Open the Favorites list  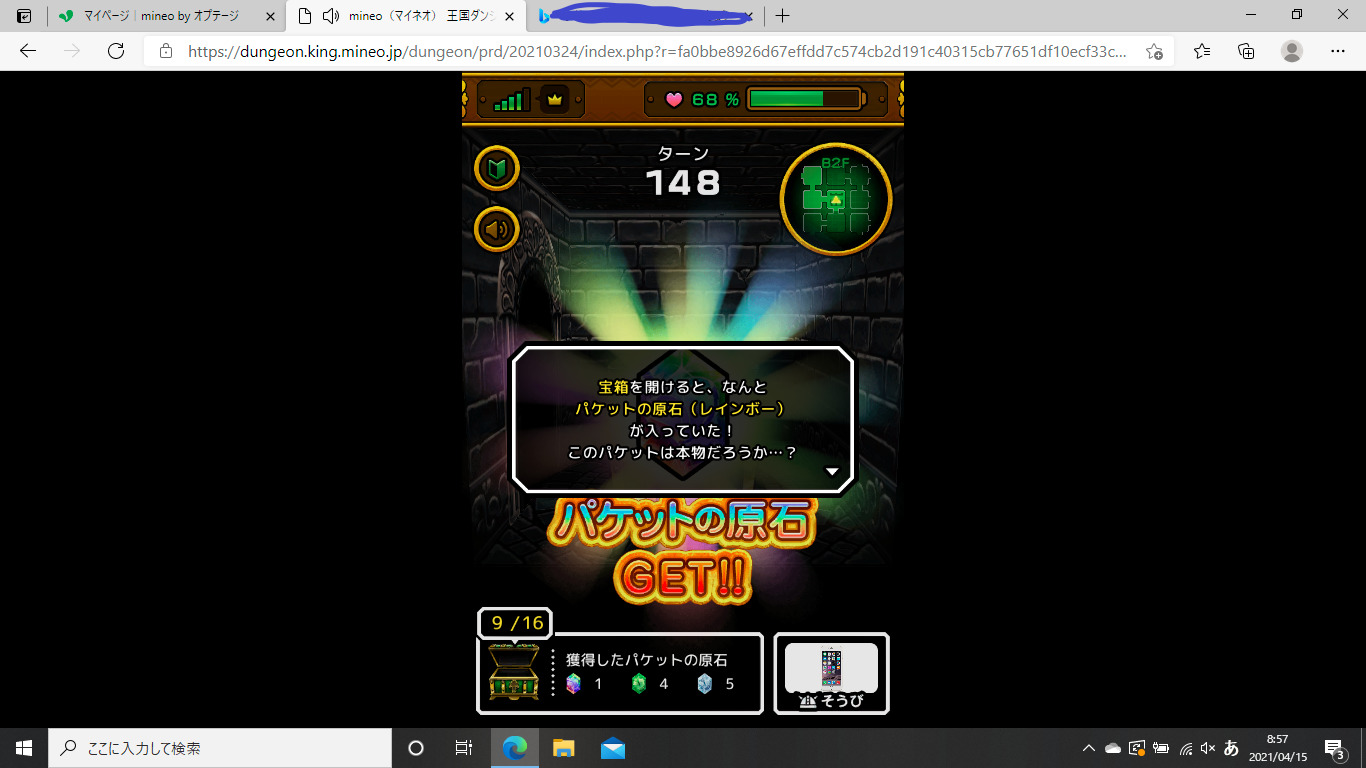coord(1202,51)
